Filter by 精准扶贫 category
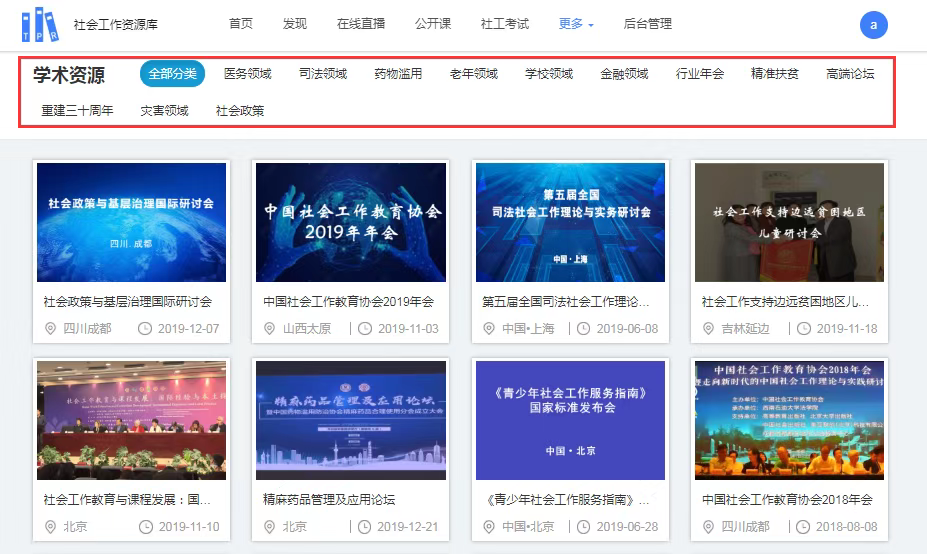 (x=775, y=74)
